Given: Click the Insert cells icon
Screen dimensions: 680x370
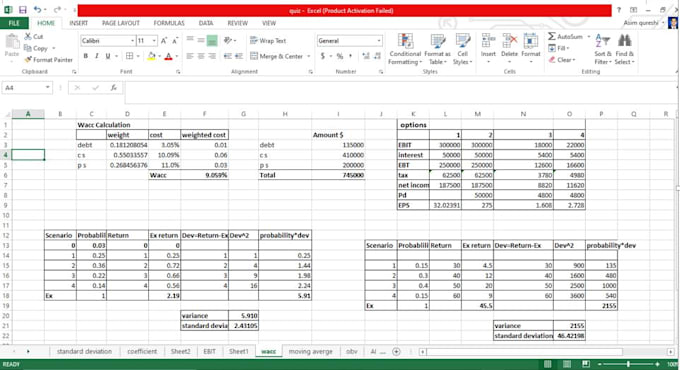Looking at the screenshot, I should pos(488,41).
